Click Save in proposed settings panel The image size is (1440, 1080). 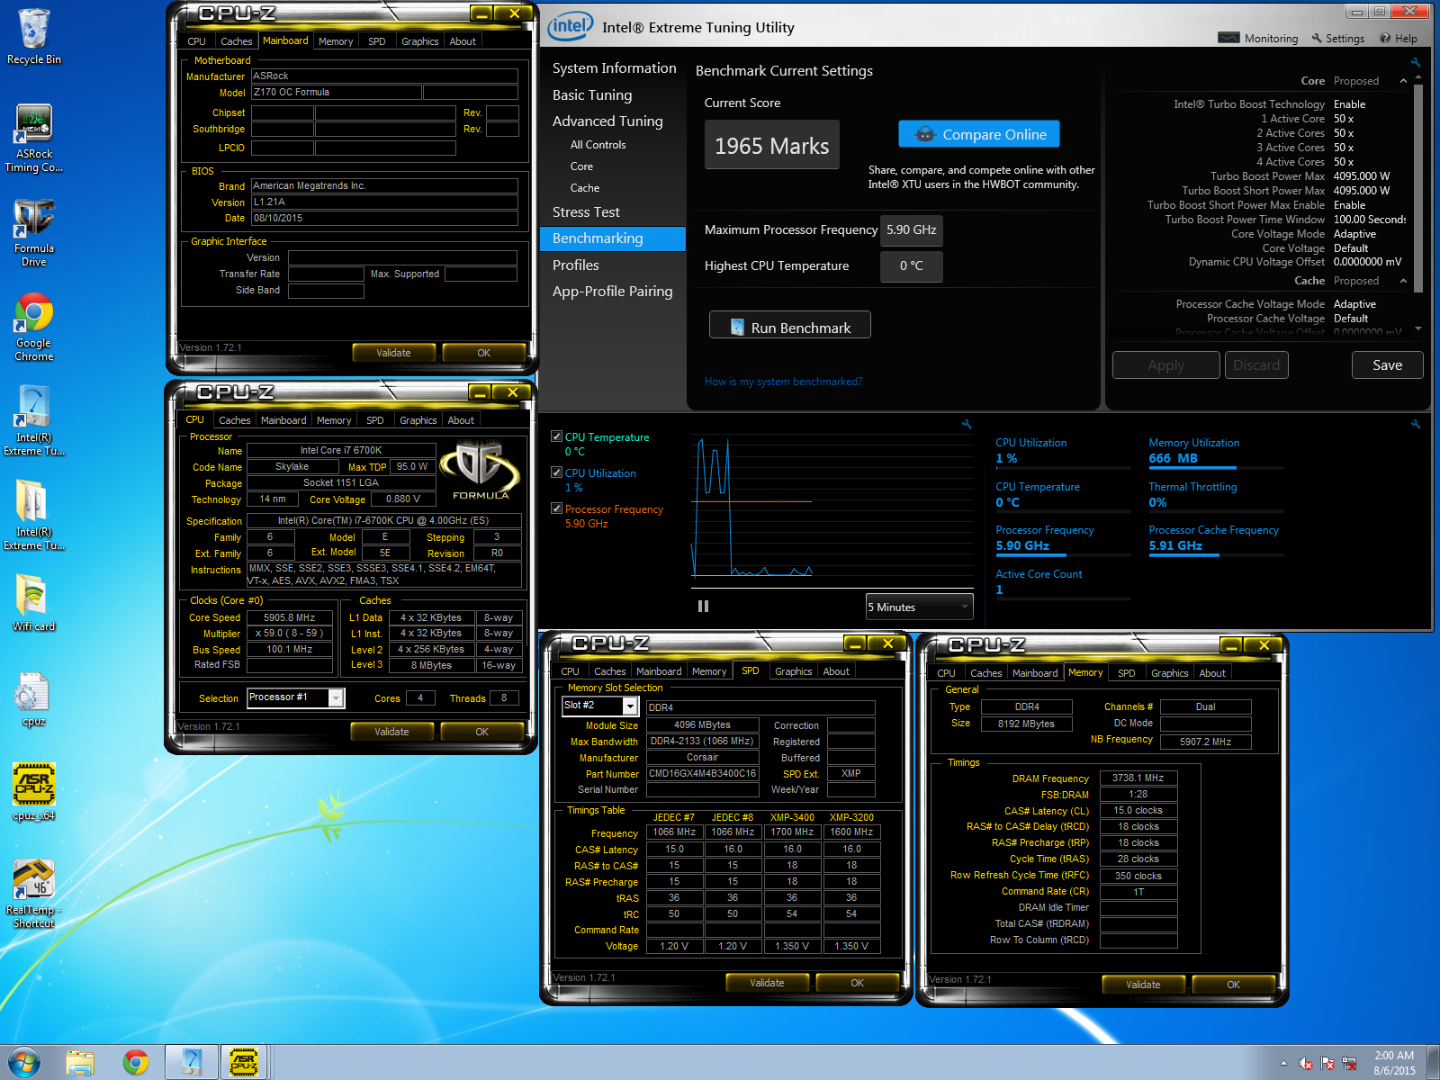[x=1387, y=365]
